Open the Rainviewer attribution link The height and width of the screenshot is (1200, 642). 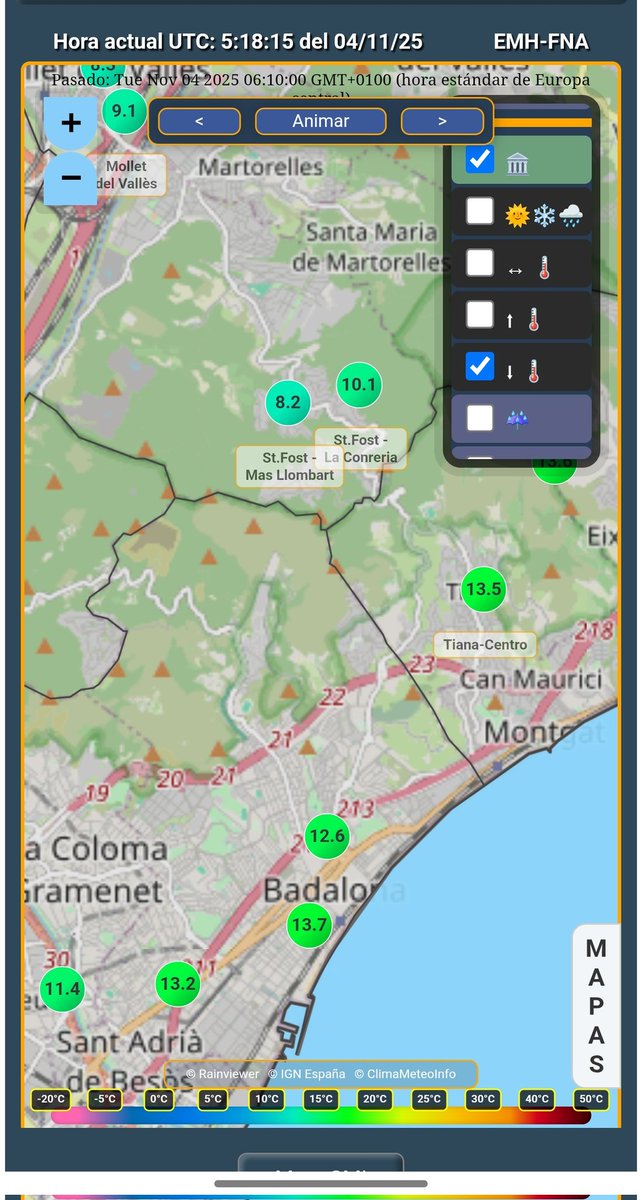[223, 1074]
